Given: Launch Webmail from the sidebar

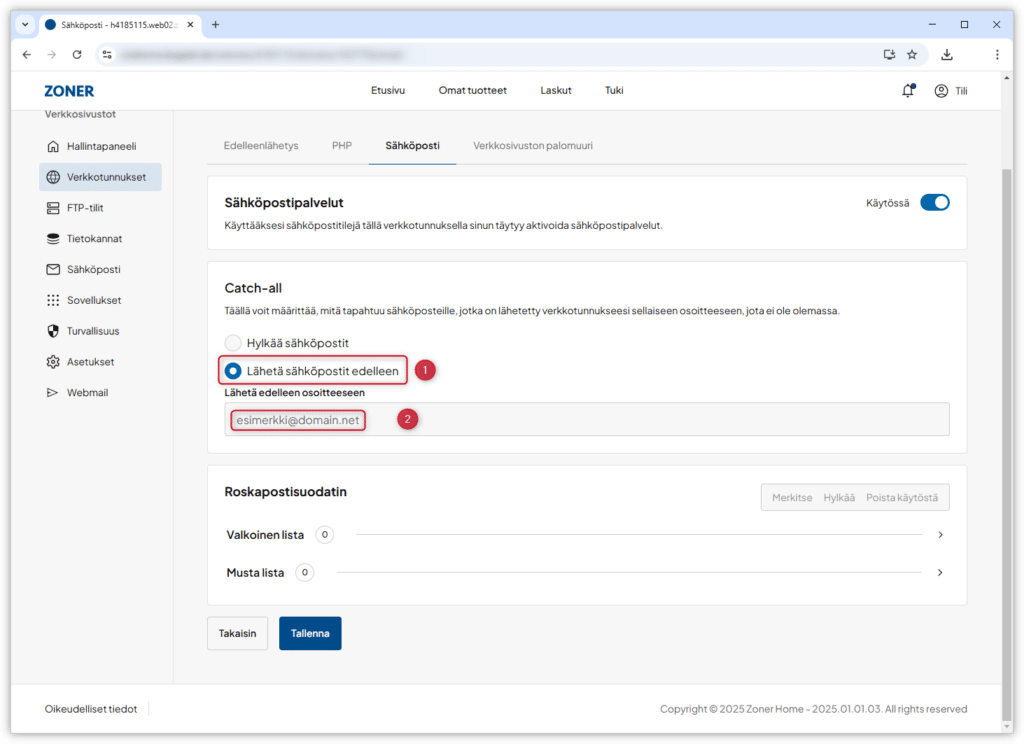Looking at the screenshot, I should (85, 392).
